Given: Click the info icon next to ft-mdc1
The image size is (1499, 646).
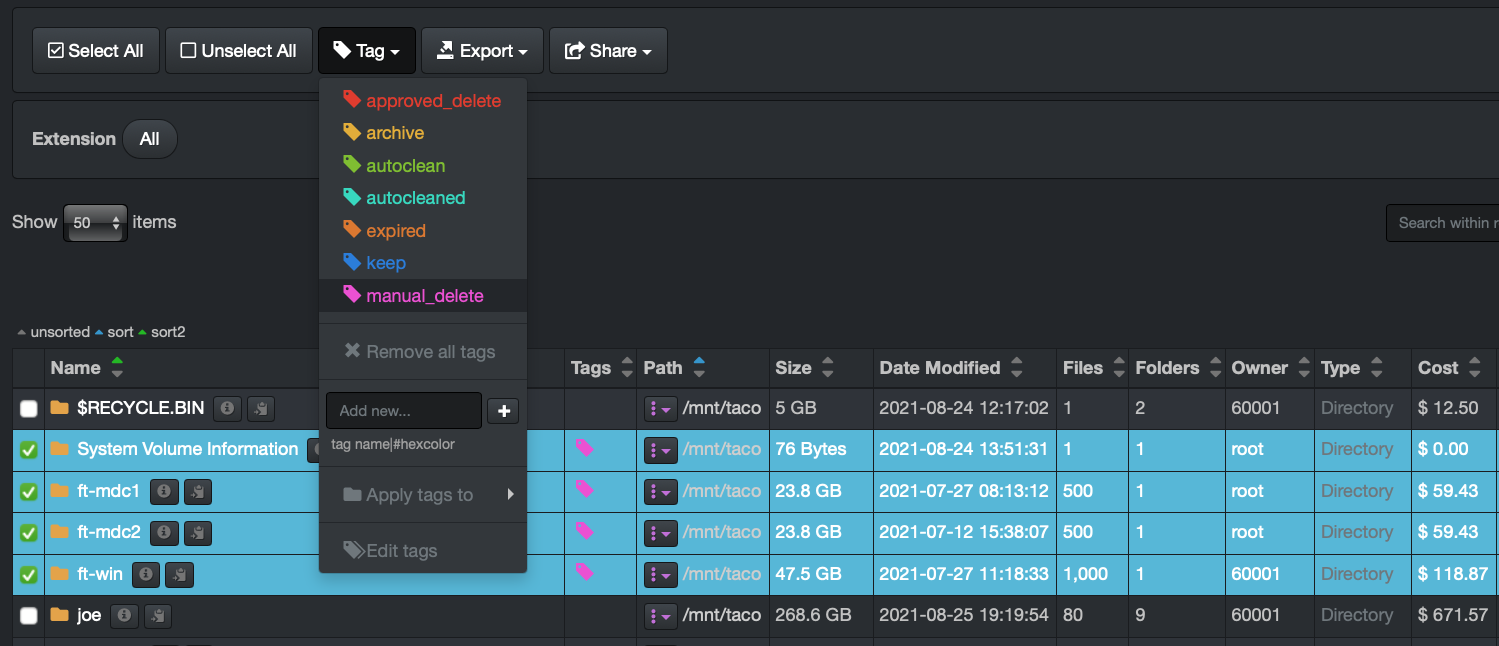Looking at the screenshot, I should click(164, 491).
